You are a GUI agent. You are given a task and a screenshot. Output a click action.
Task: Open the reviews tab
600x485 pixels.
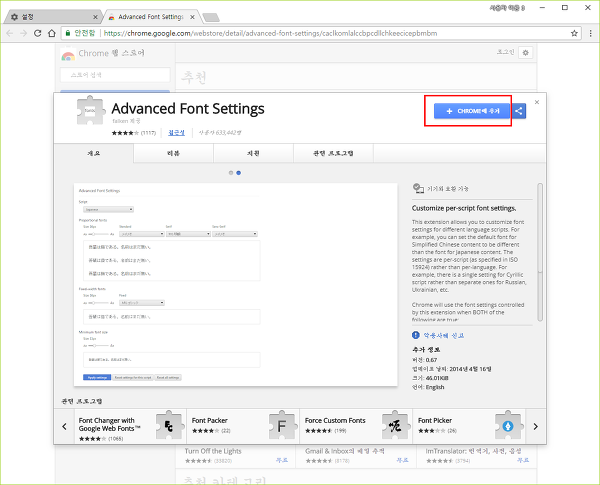click(x=173, y=153)
